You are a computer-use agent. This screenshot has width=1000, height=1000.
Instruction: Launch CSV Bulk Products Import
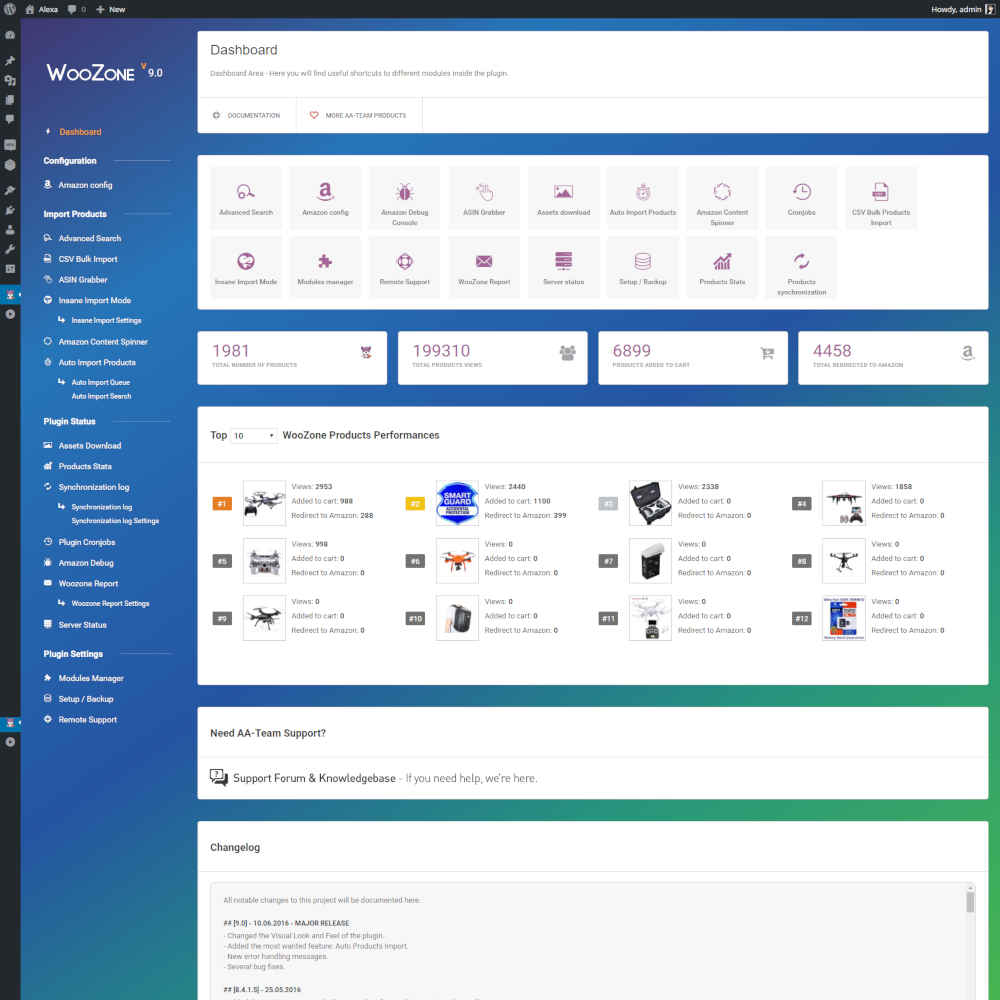[880, 197]
